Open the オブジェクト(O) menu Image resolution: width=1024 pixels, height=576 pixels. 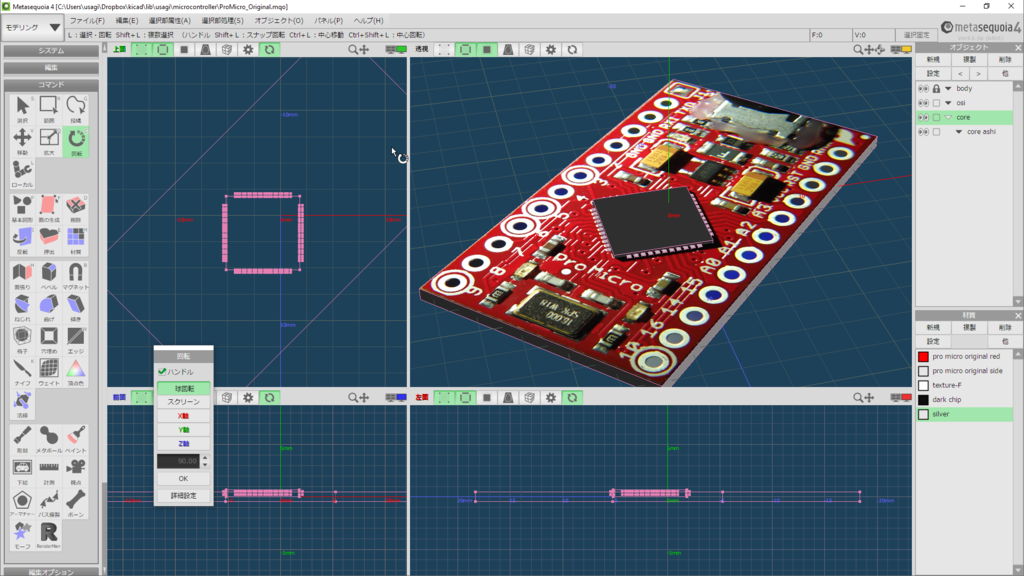[x=279, y=20]
